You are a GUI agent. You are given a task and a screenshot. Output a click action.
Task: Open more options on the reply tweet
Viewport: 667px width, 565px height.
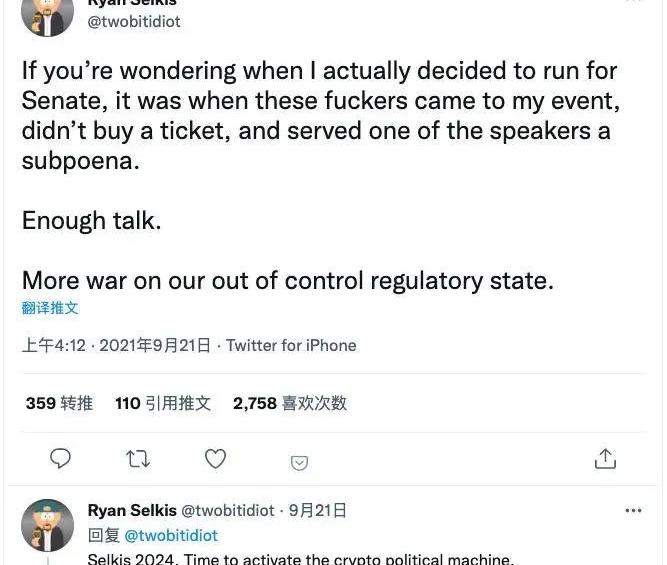633,510
